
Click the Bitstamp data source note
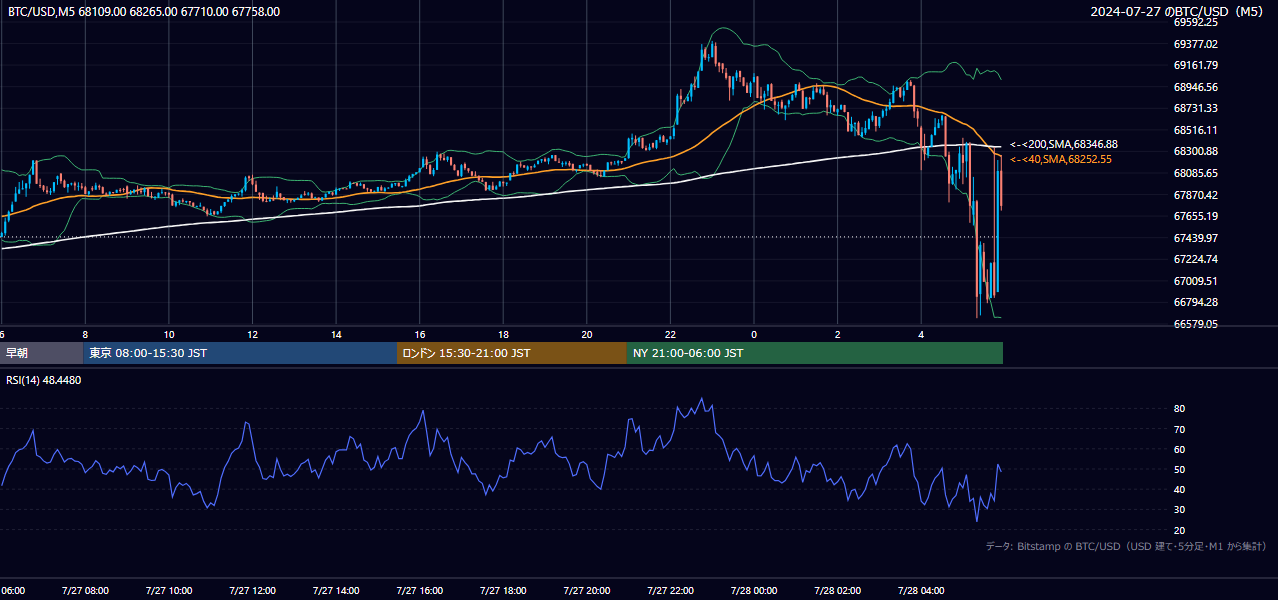pos(1126,546)
